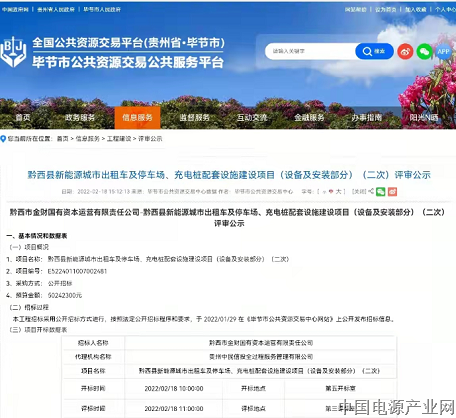Image resolution: width=456 pixels, height=418 pixels.
Task: Click the bold sub-title 评审公示 line
Action: (229, 223)
